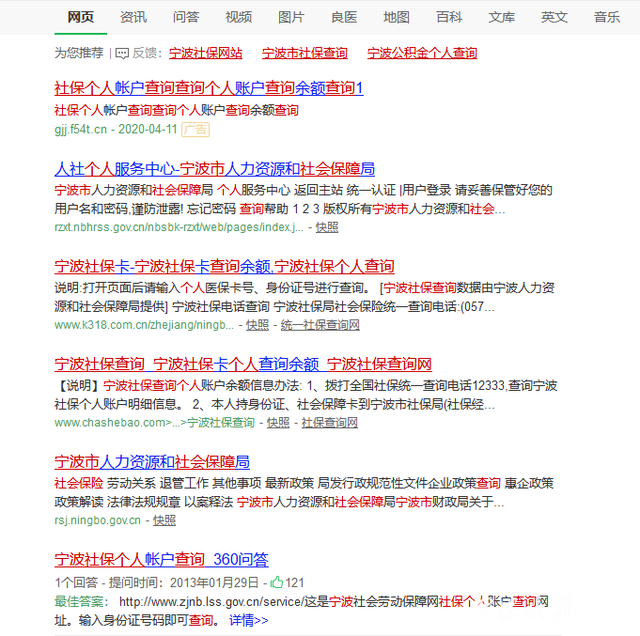Image resolution: width=640 pixels, height=636 pixels.
Task: Switch to the 百科 tab
Action: point(449,17)
